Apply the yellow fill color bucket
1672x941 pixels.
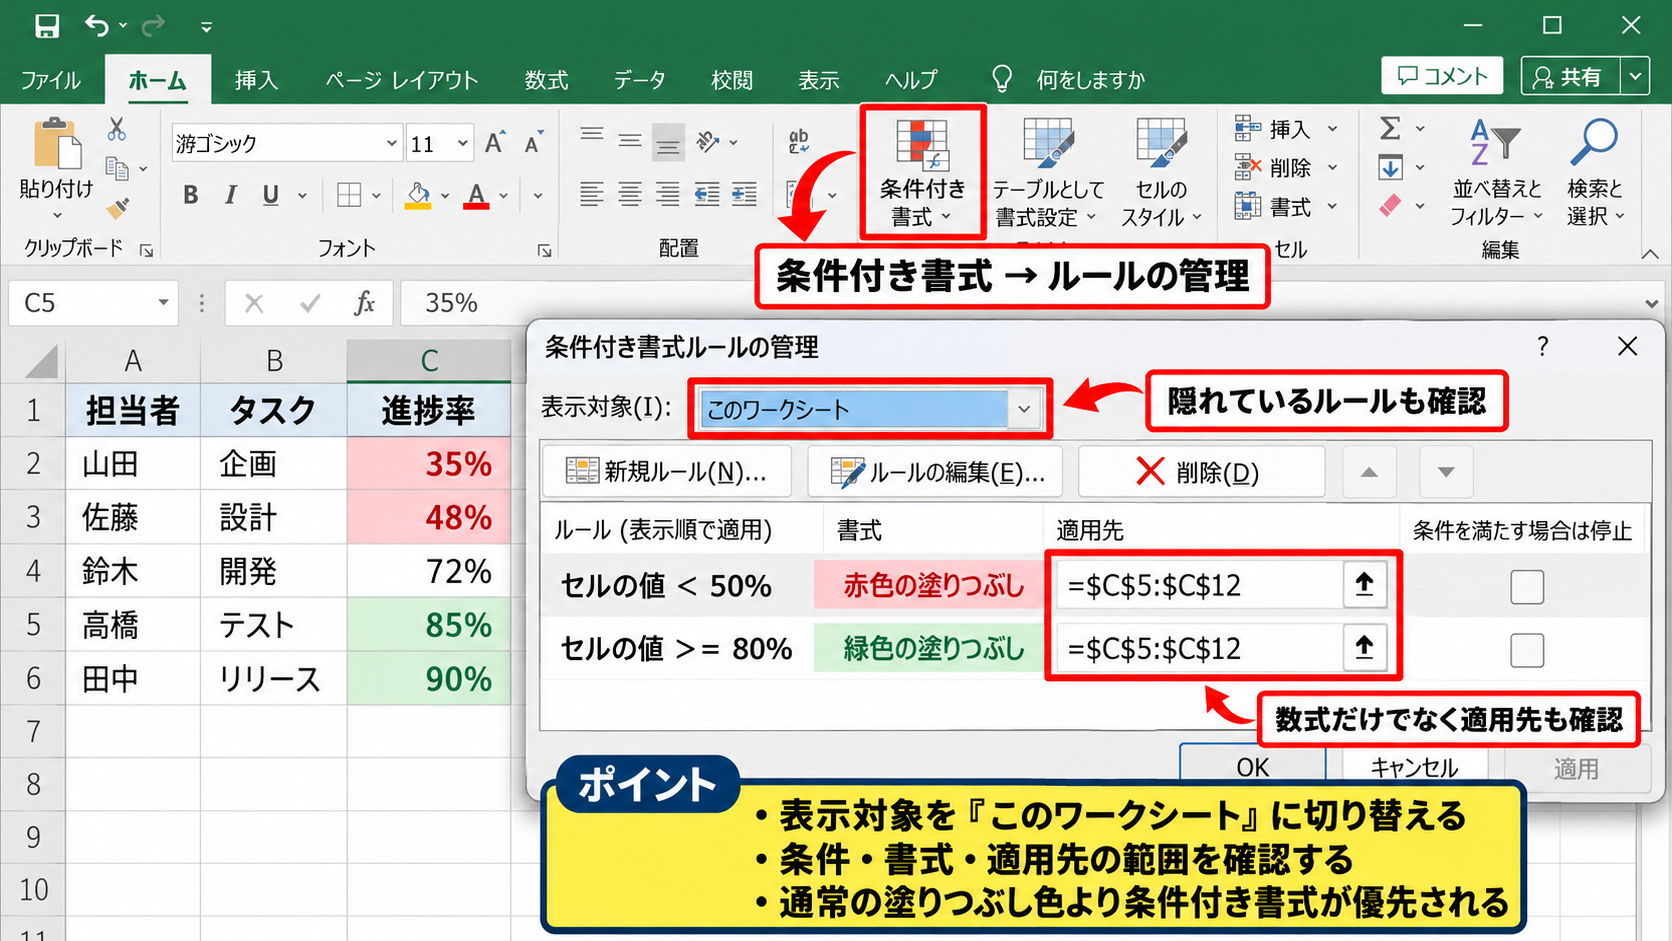(x=418, y=195)
